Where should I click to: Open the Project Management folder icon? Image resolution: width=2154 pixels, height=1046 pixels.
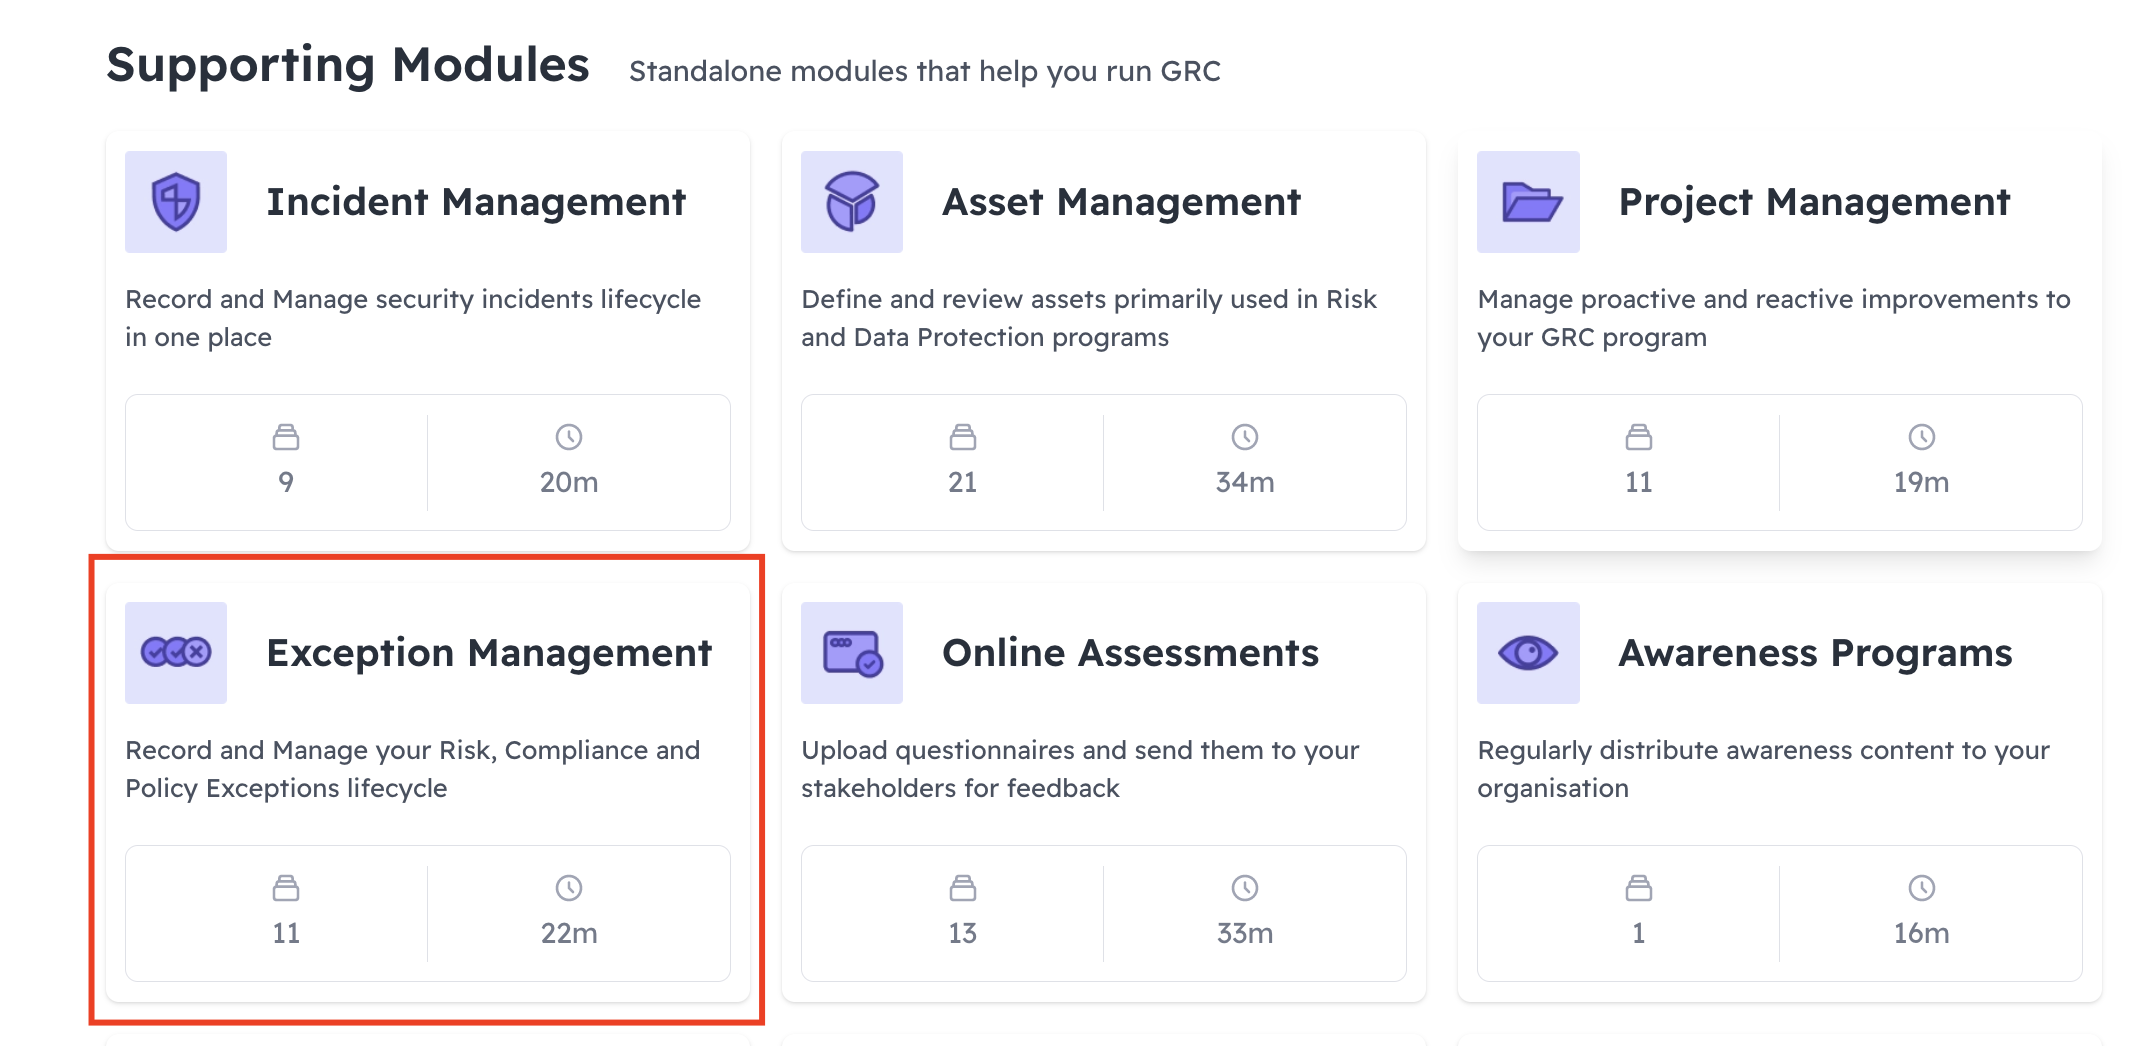(x=1527, y=201)
